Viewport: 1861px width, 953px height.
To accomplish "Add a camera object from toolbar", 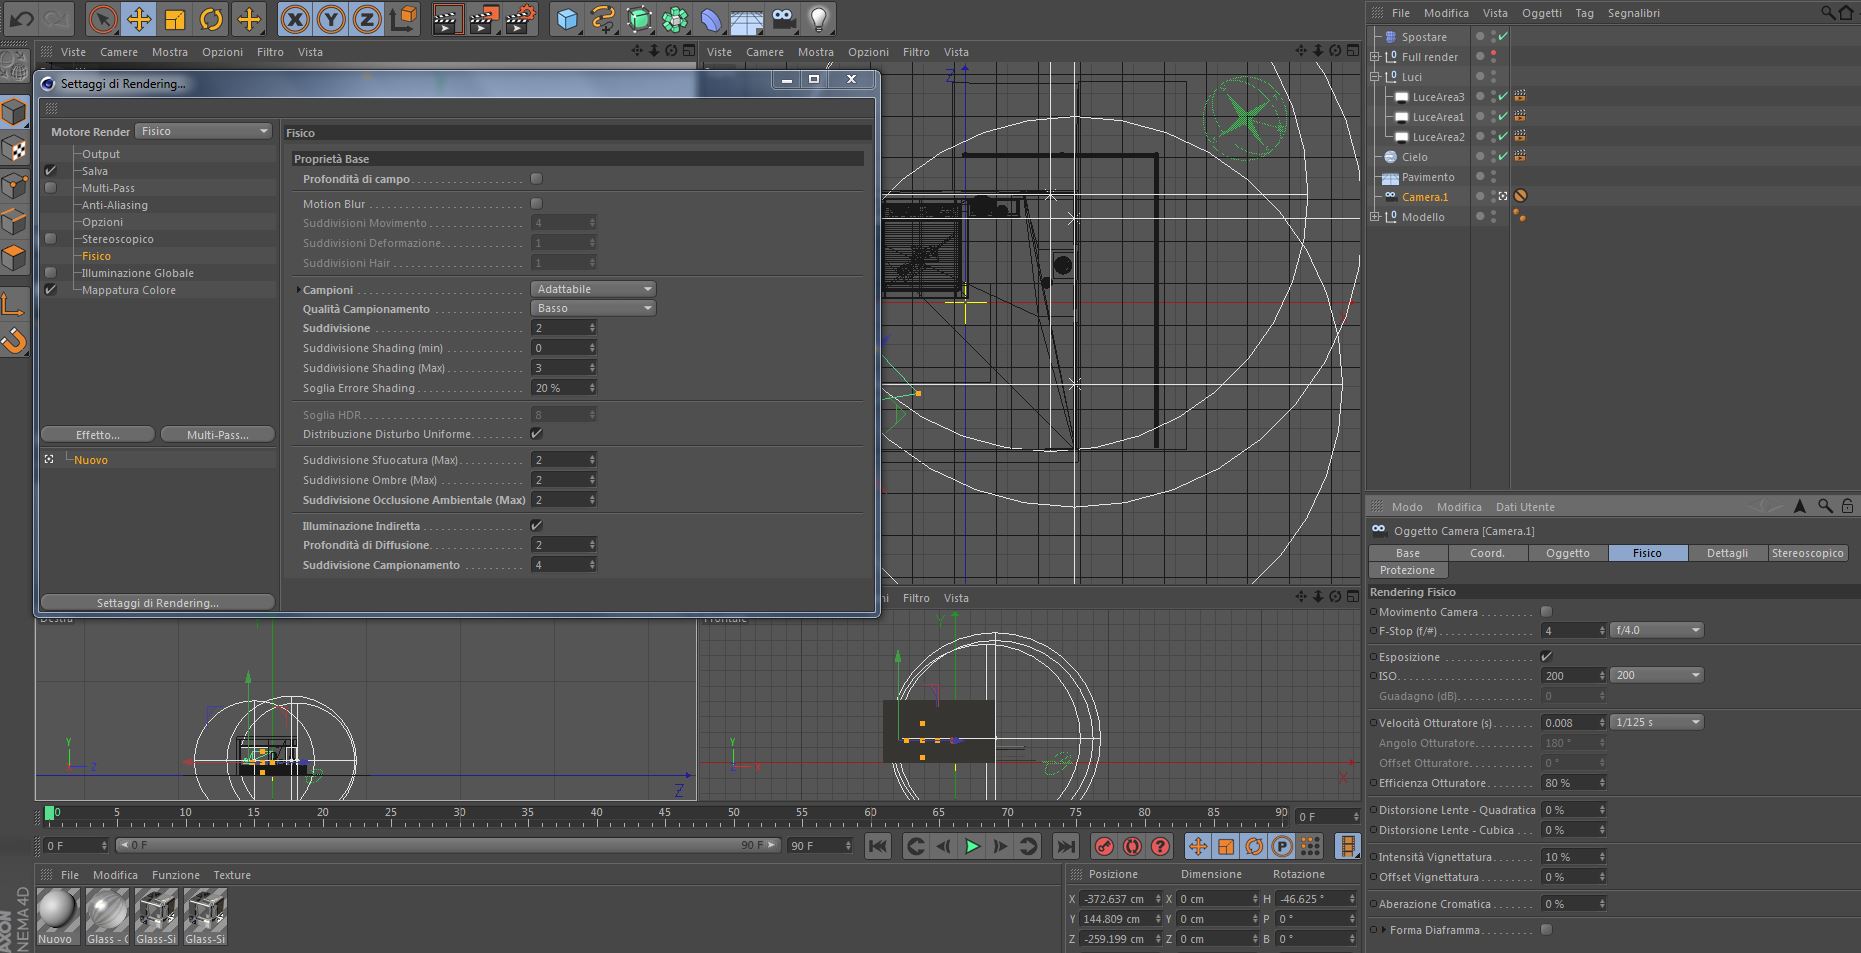I will pyautogui.click(x=783, y=19).
